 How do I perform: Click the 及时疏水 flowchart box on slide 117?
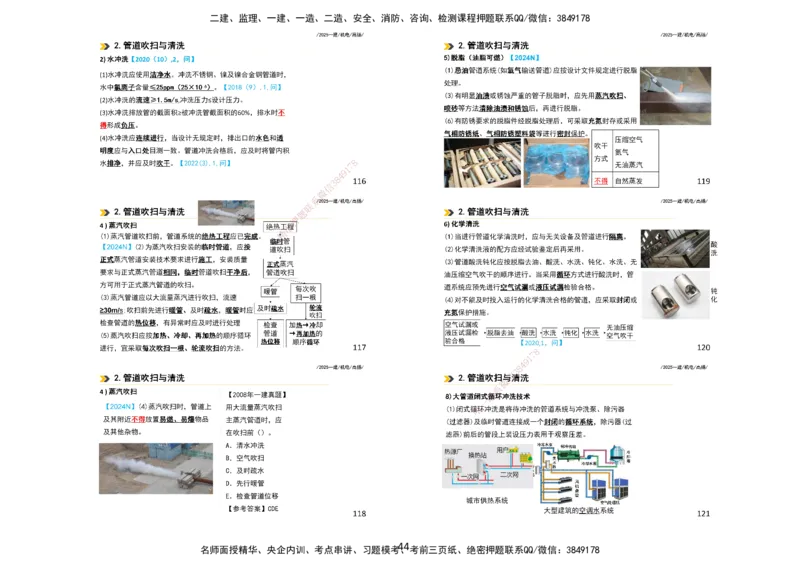pos(270,308)
